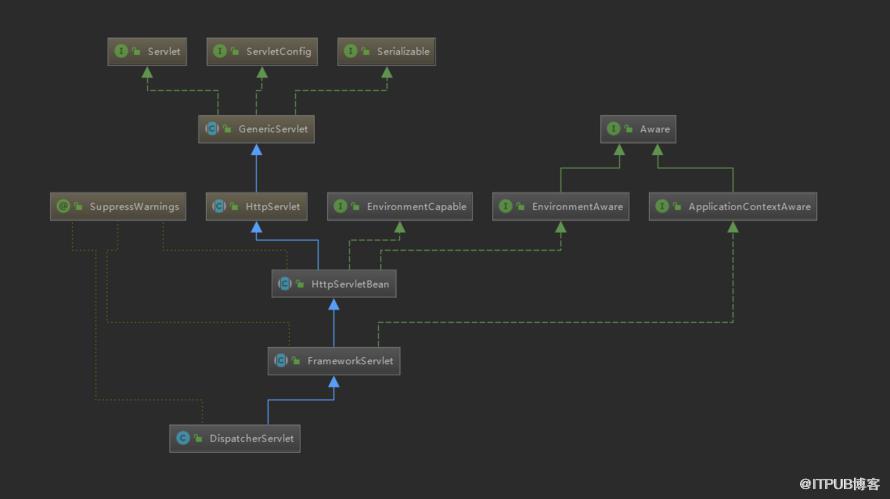This screenshot has height=499, width=890.
Task: Click the interface icon on EnvironmentAware node
Action: coord(506,207)
